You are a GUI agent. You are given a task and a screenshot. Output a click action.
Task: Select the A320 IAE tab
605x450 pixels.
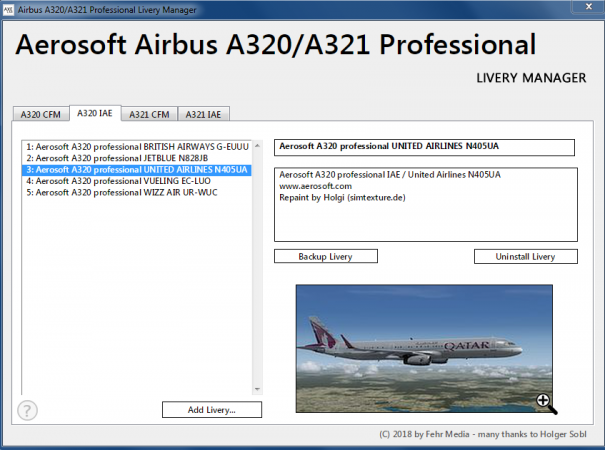tap(95, 113)
